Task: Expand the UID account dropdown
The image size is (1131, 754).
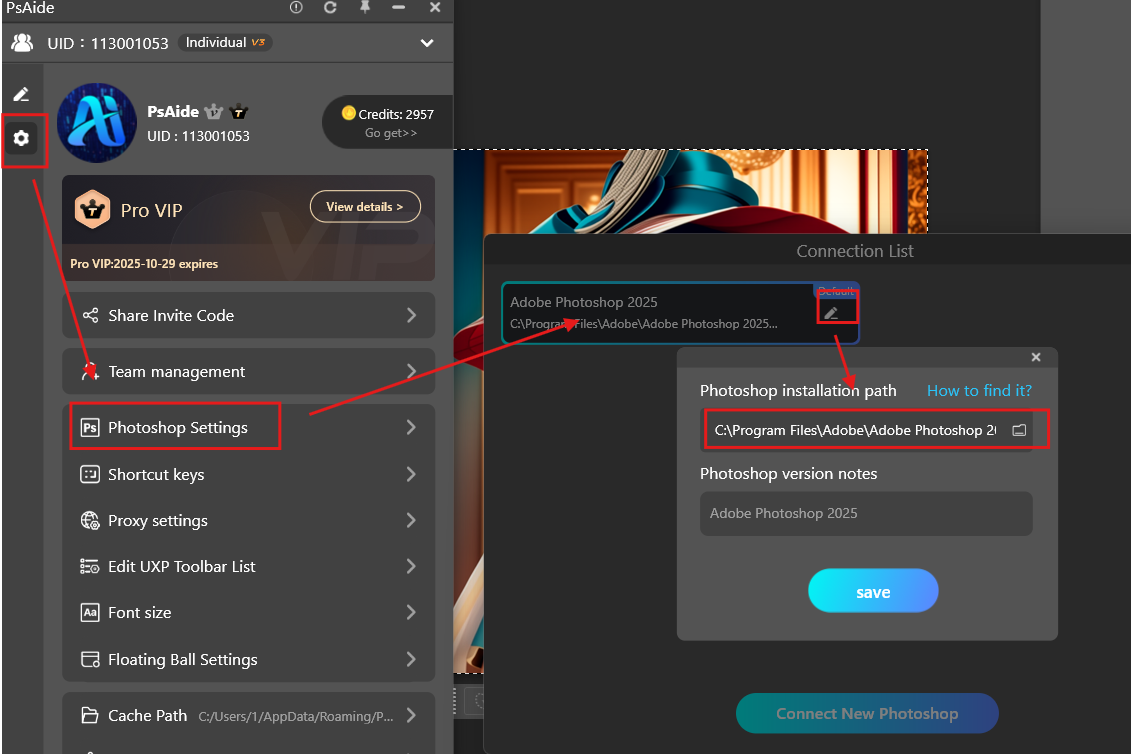Action: [x=427, y=43]
